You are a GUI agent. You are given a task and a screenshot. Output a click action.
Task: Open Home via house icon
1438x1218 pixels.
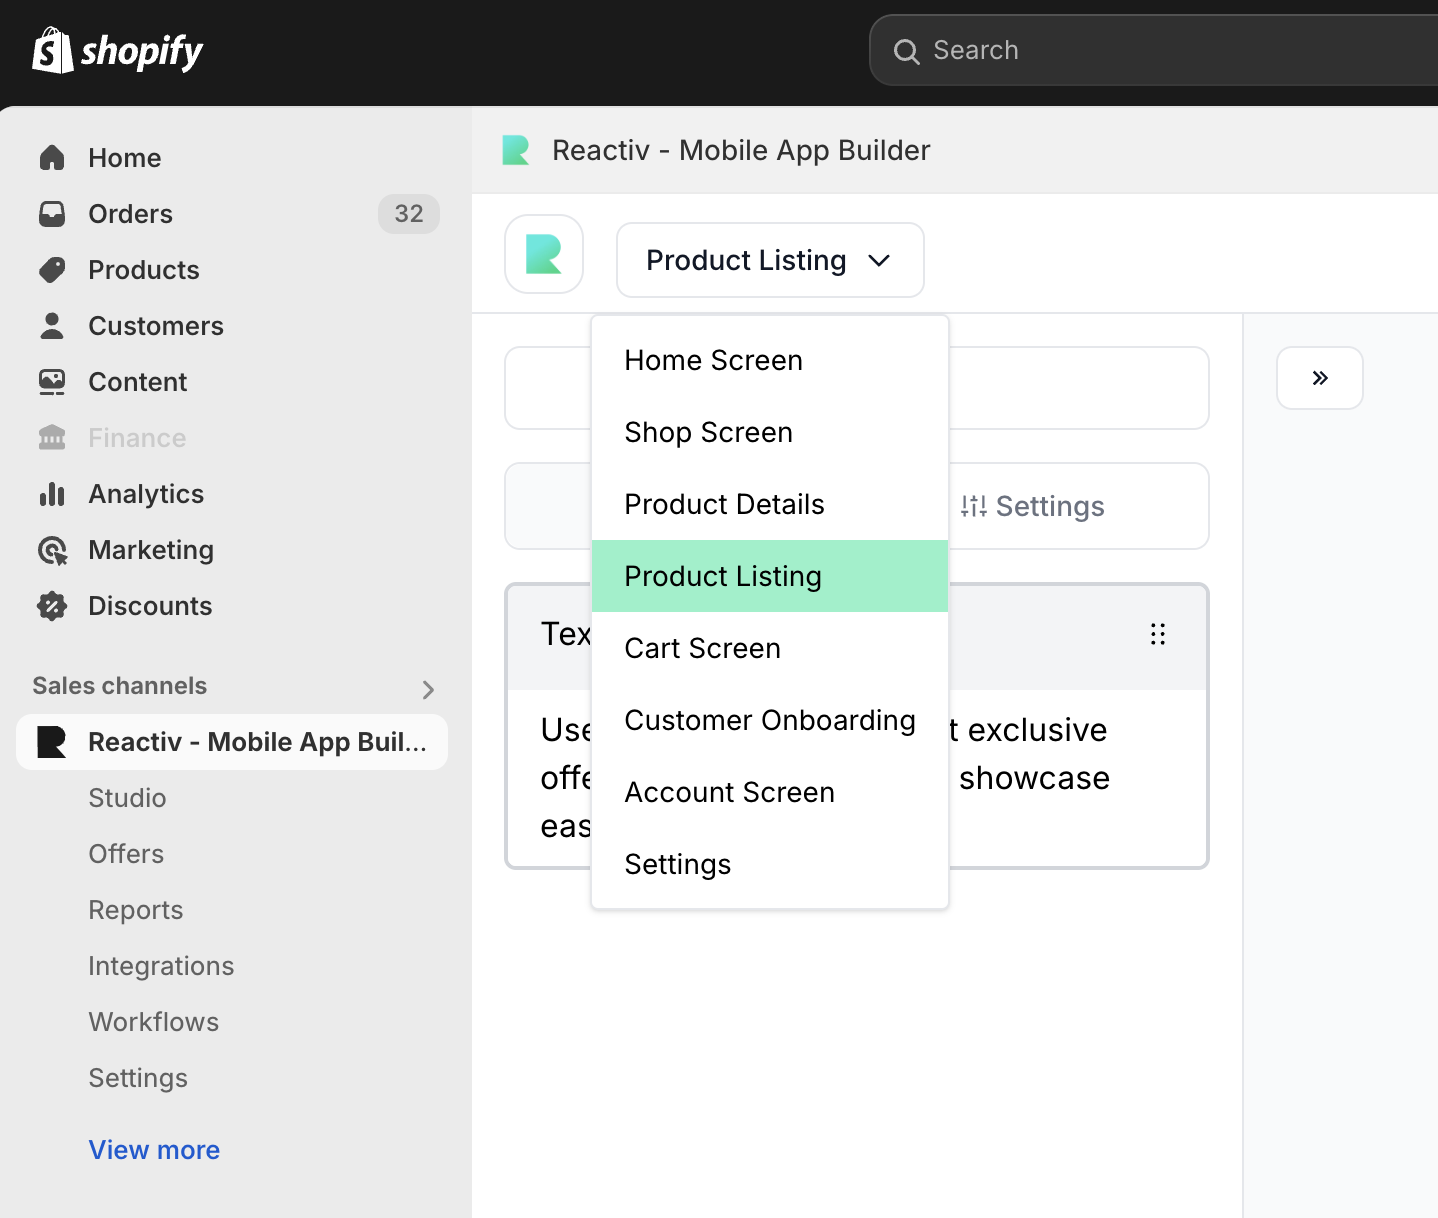click(52, 158)
